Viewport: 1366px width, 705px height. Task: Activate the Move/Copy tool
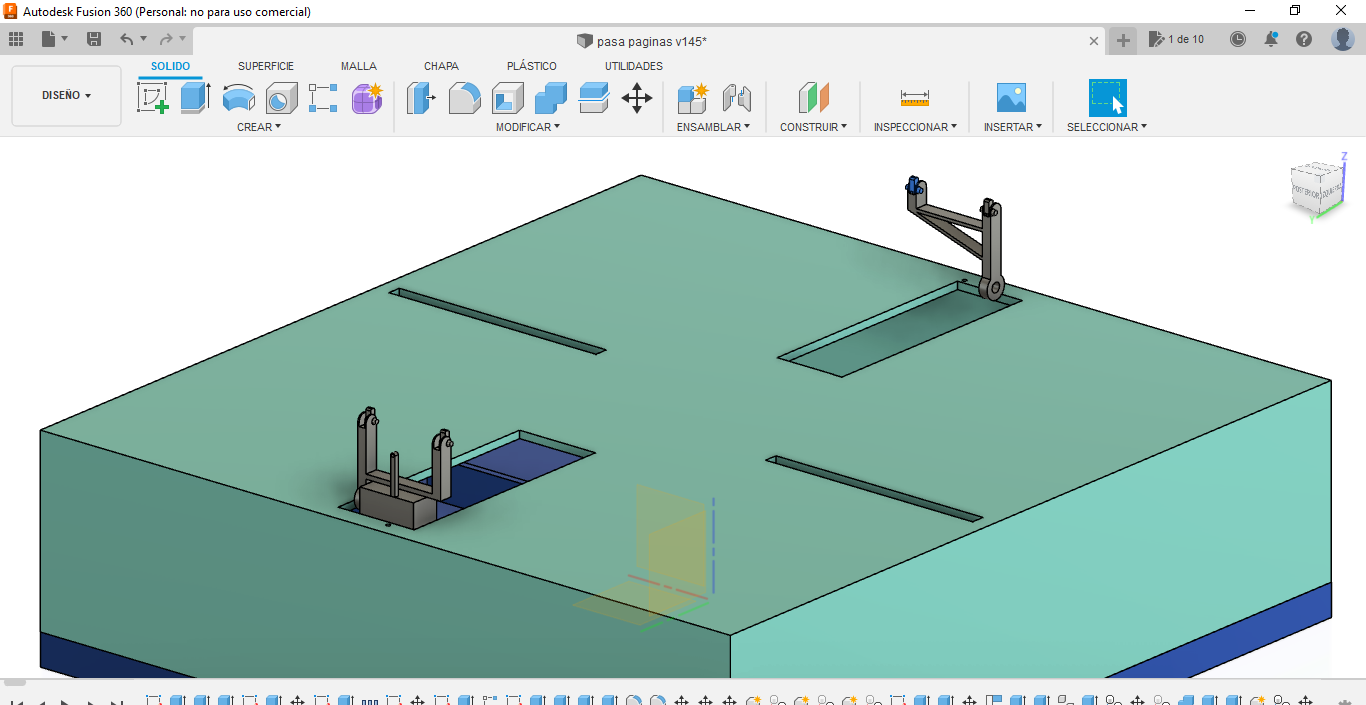click(637, 97)
